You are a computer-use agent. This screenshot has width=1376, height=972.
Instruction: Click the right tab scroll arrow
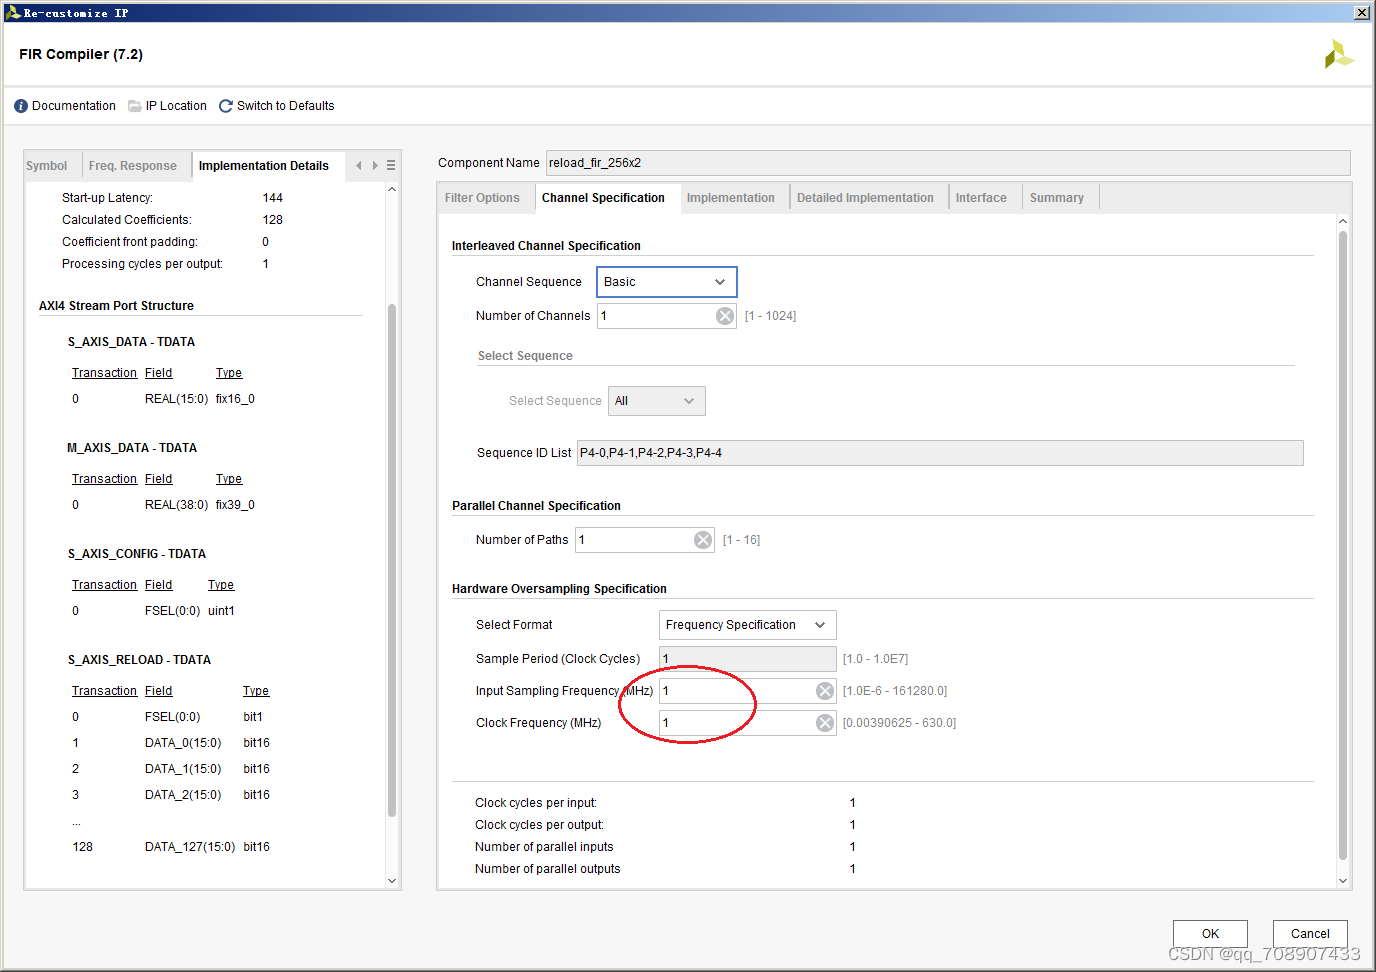click(x=375, y=166)
